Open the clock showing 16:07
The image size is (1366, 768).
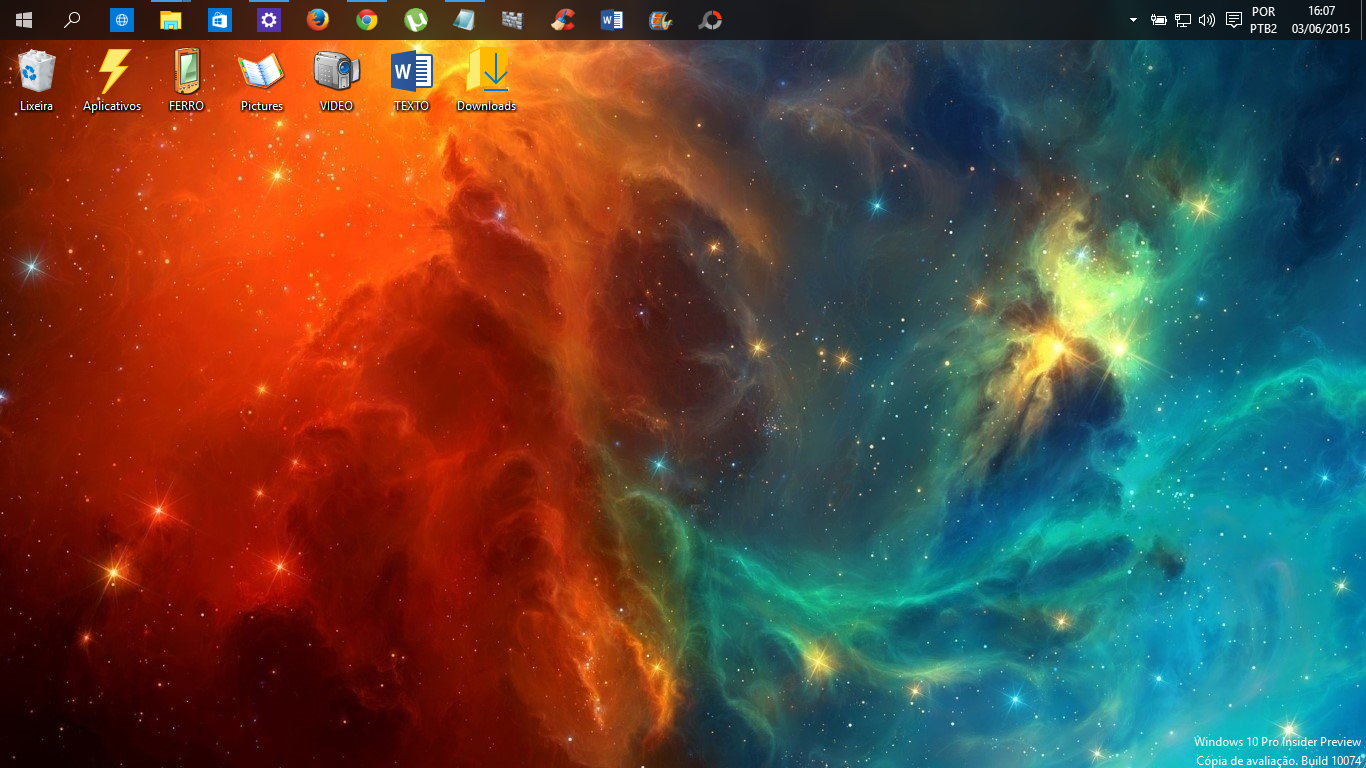point(1321,20)
